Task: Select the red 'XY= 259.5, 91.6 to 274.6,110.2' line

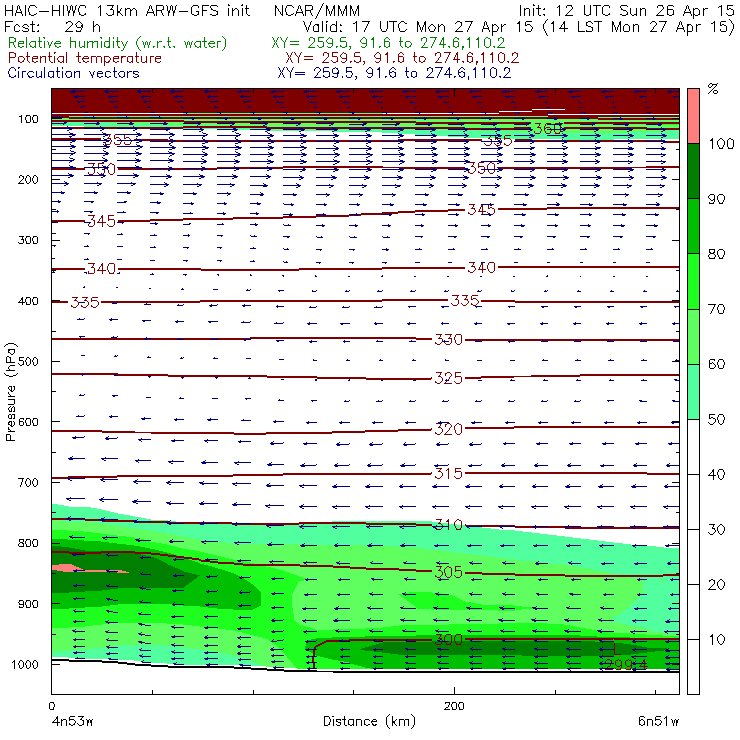Action: [402, 58]
